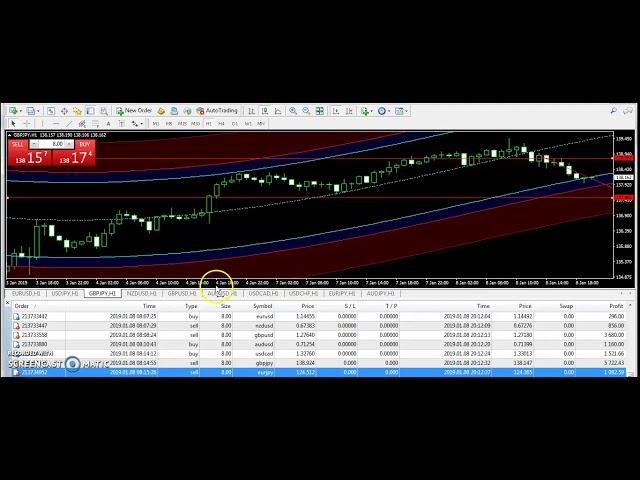640x480 pixels.
Task: Switch to H1 timeframe
Action: point(208,124)
